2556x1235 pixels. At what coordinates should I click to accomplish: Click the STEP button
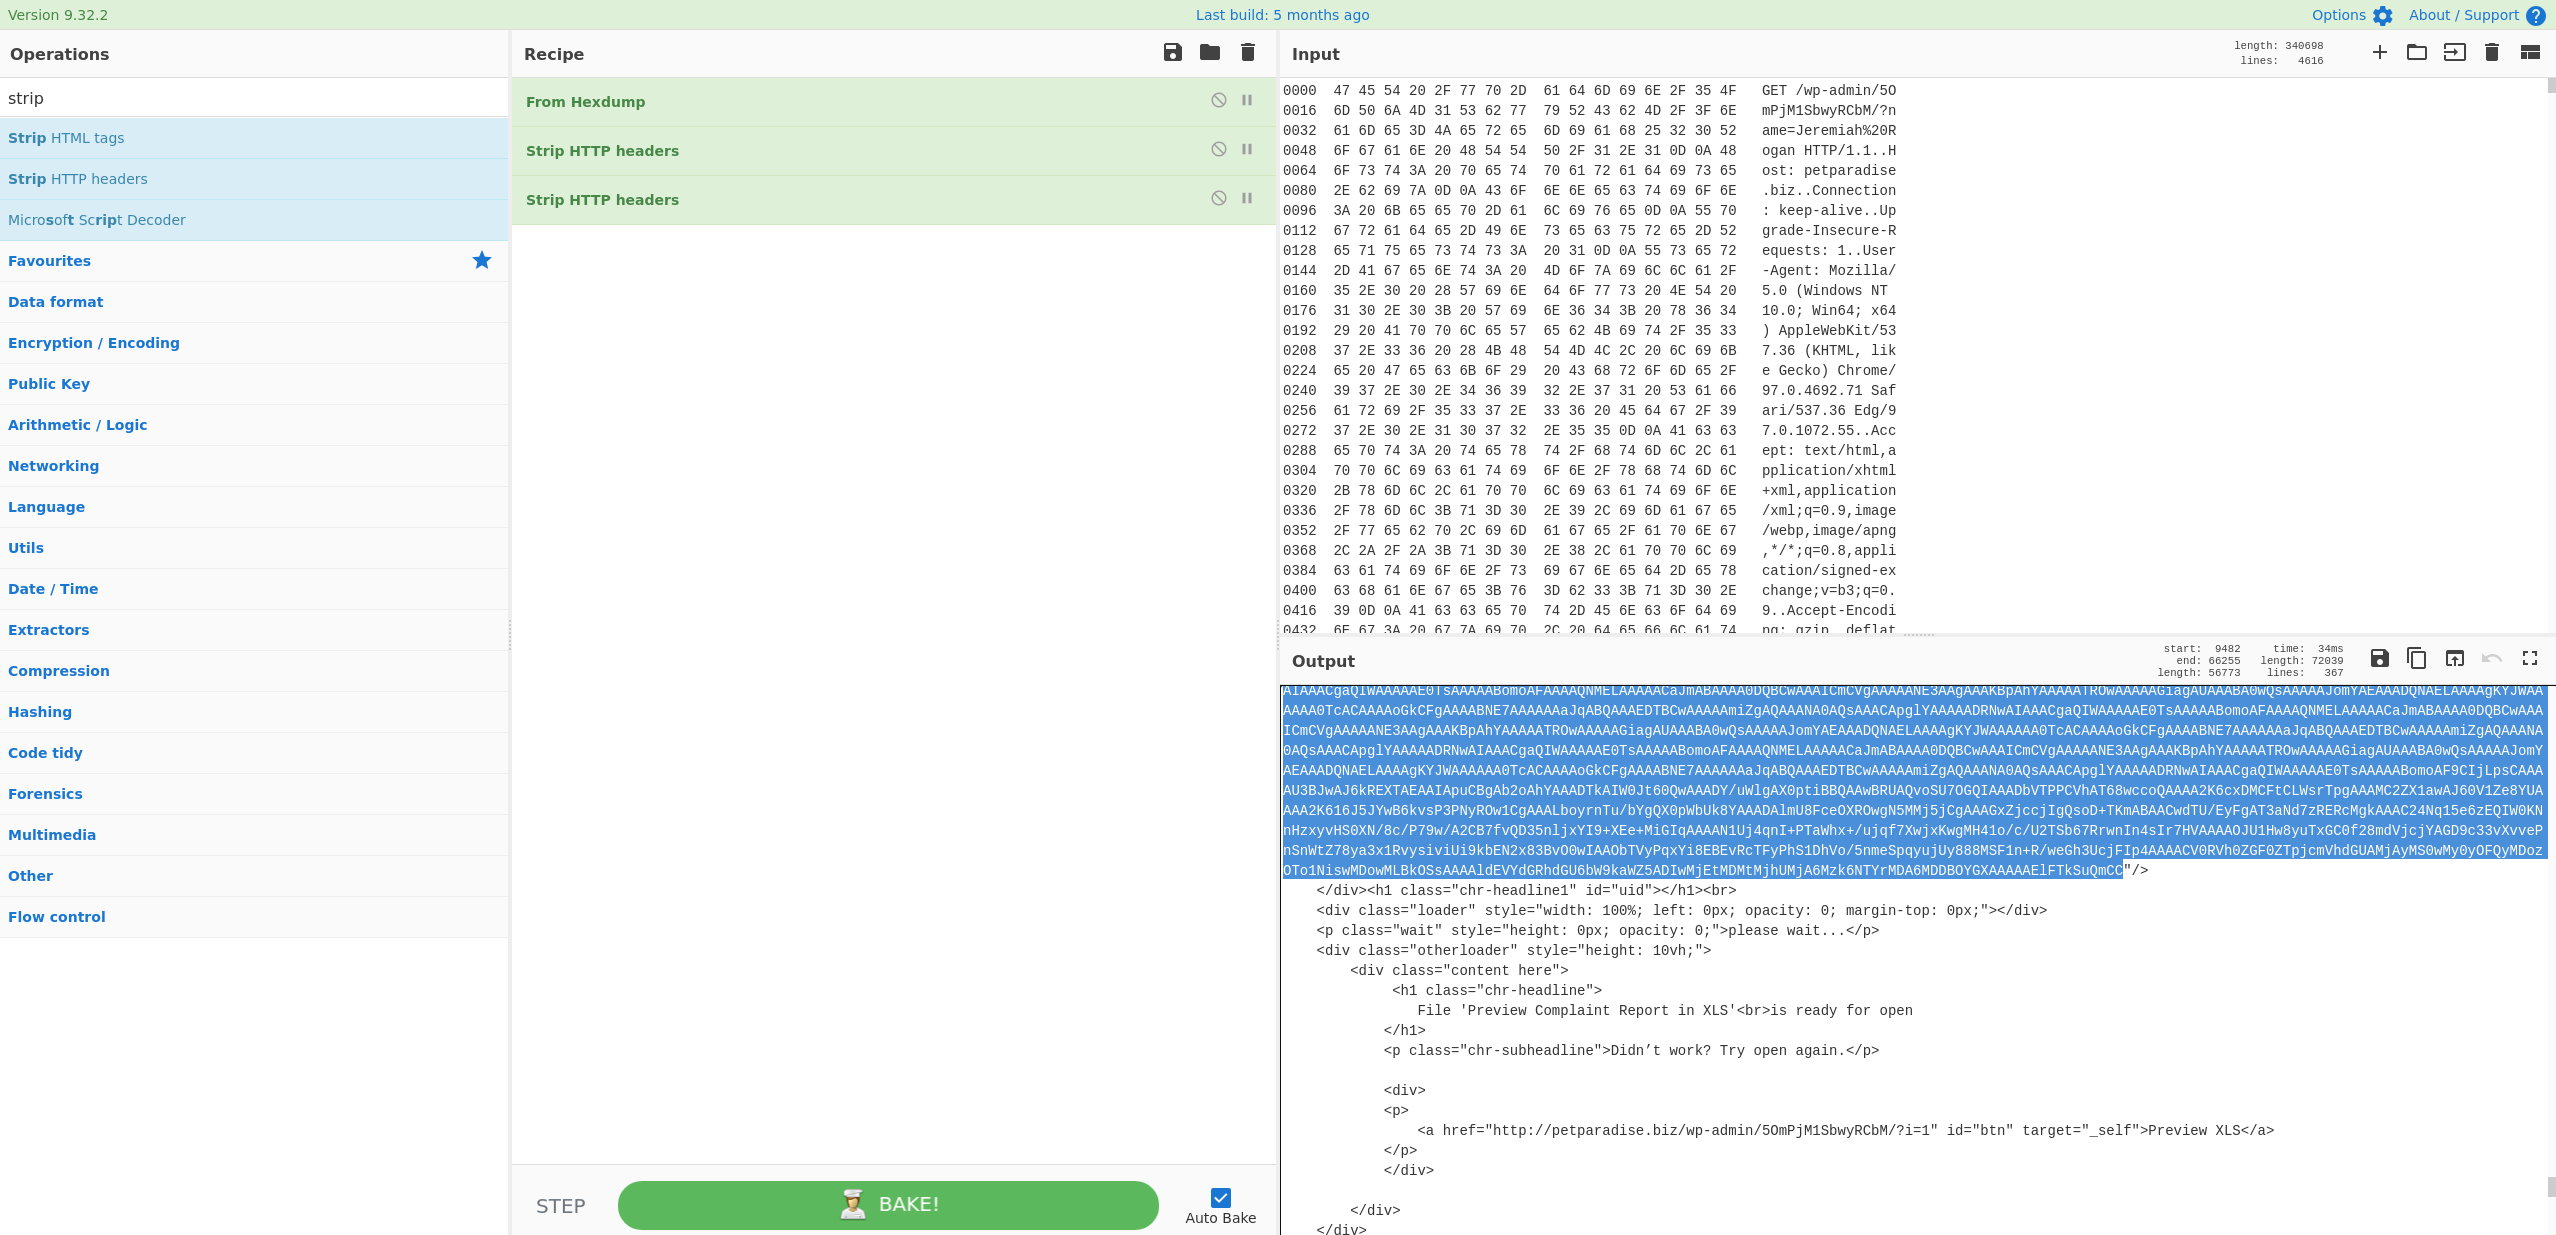point(560,1206)
